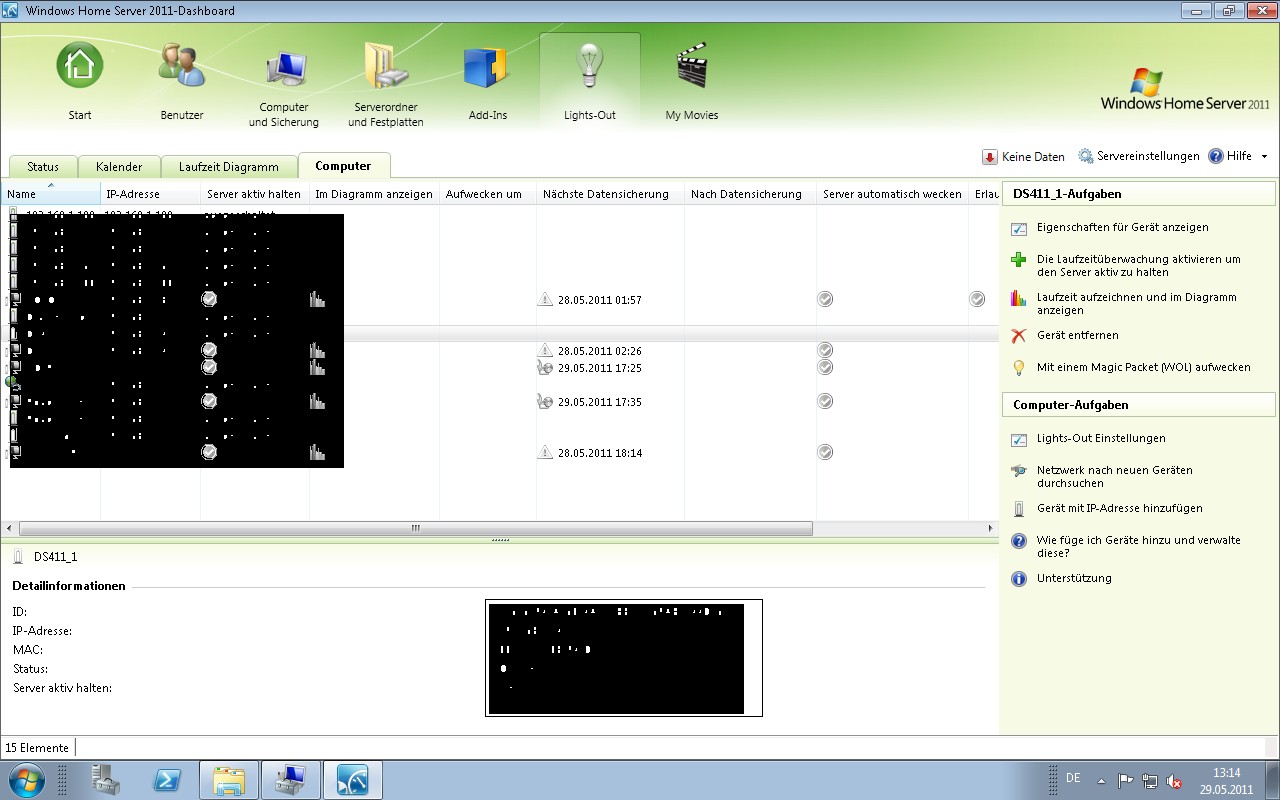The image size is (1280, 800).
Task: Open the Add-Ins section
Action: pyautogui.click(x=488, y=82)
